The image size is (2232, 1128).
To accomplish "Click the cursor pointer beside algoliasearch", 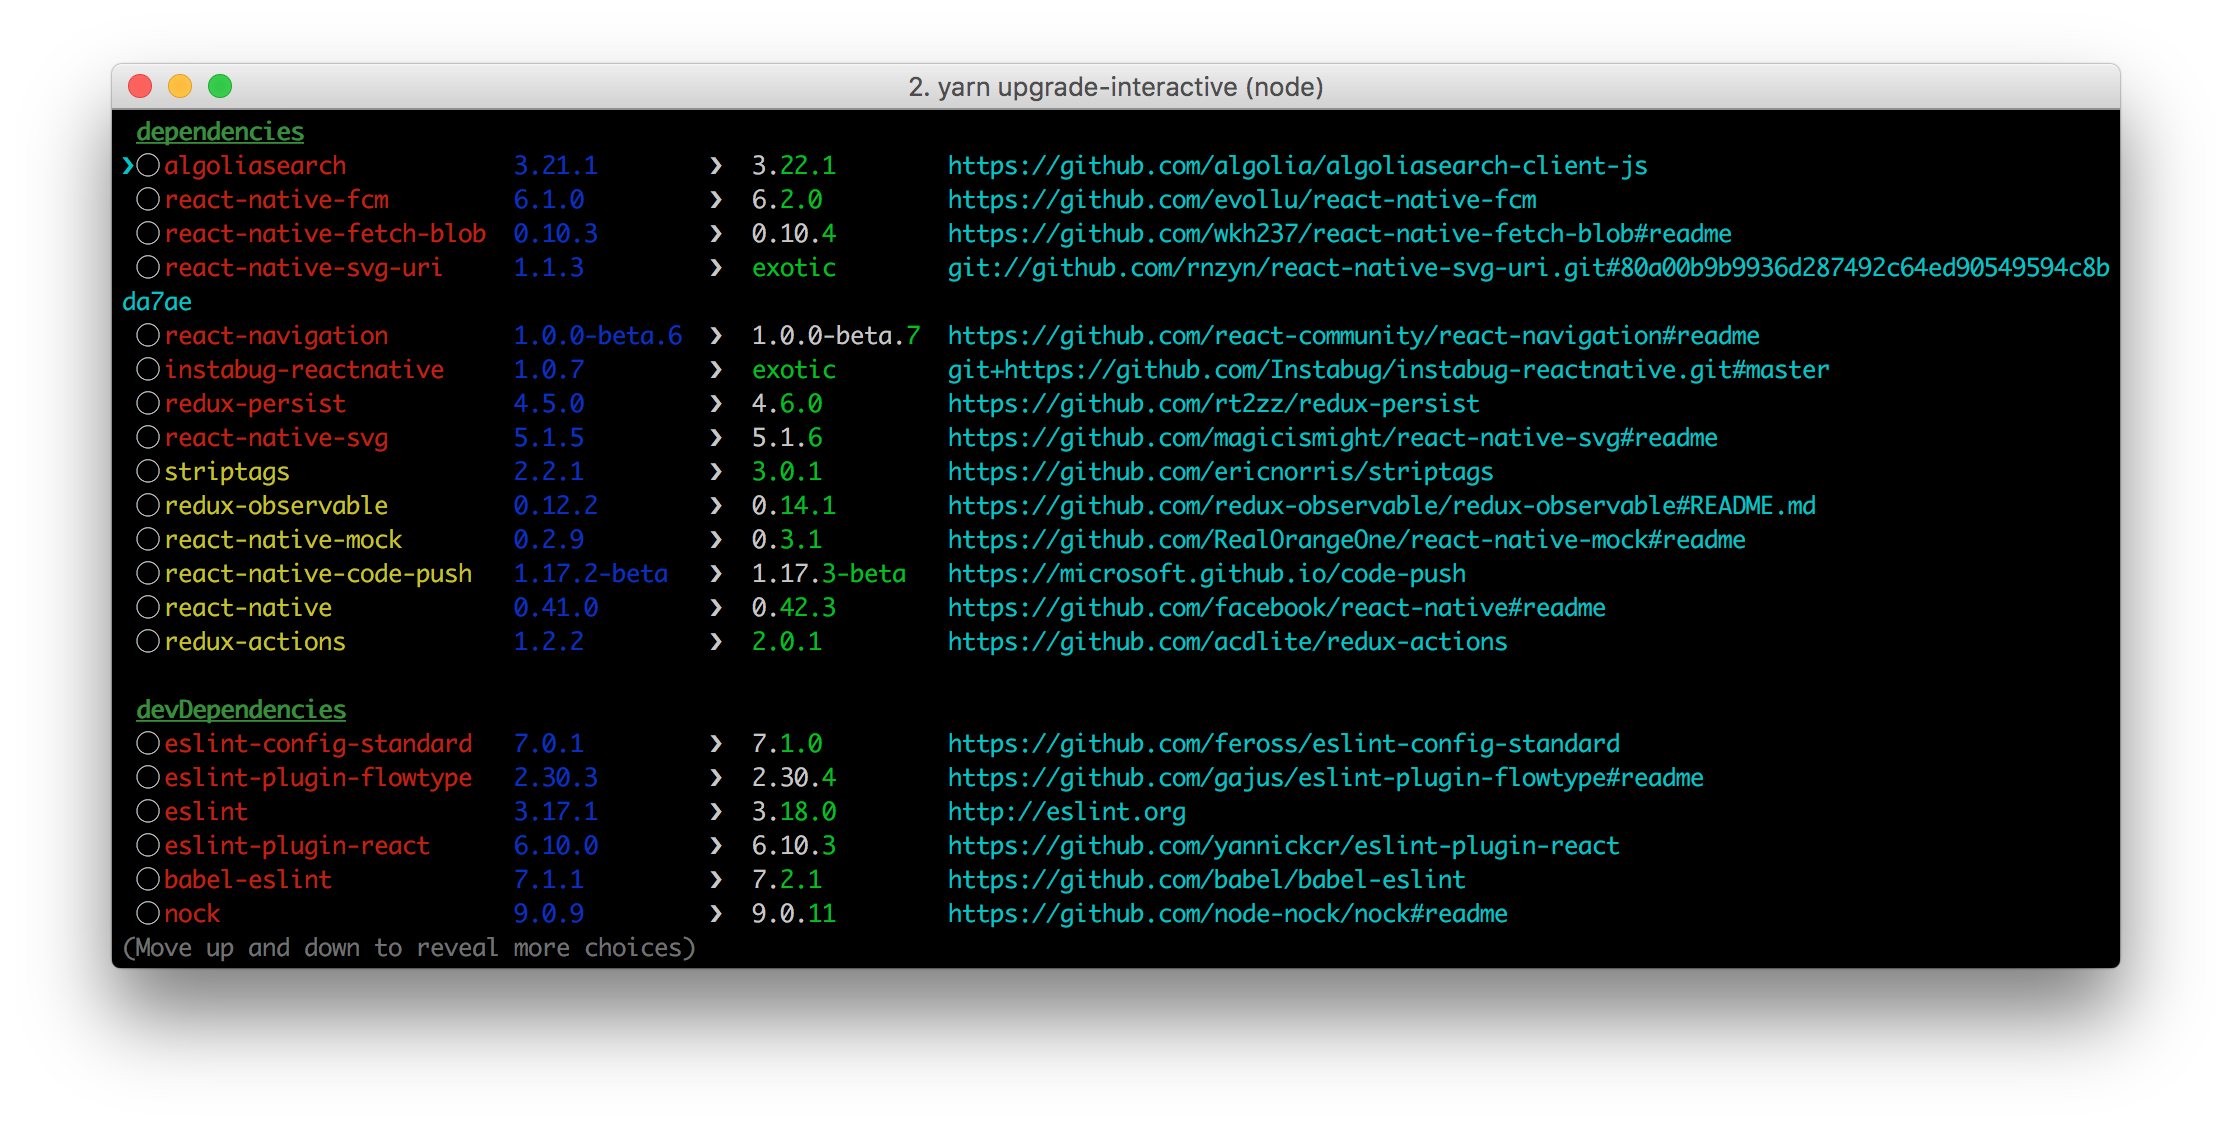I will point(128,165).
